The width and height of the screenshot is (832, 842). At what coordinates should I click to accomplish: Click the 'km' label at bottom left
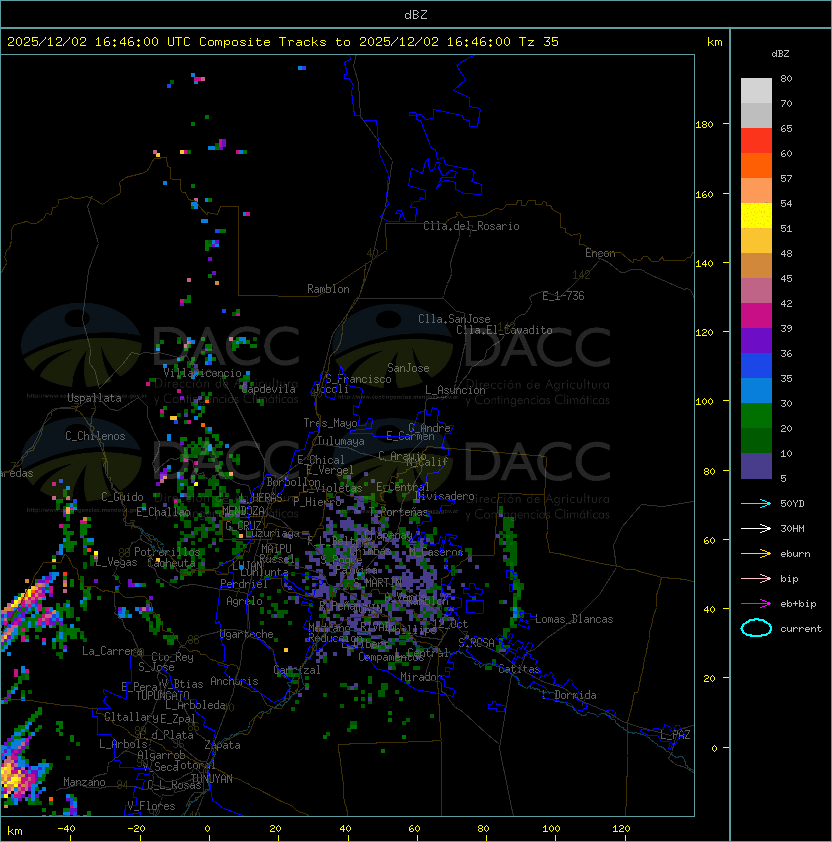click(x=15, y=831)
